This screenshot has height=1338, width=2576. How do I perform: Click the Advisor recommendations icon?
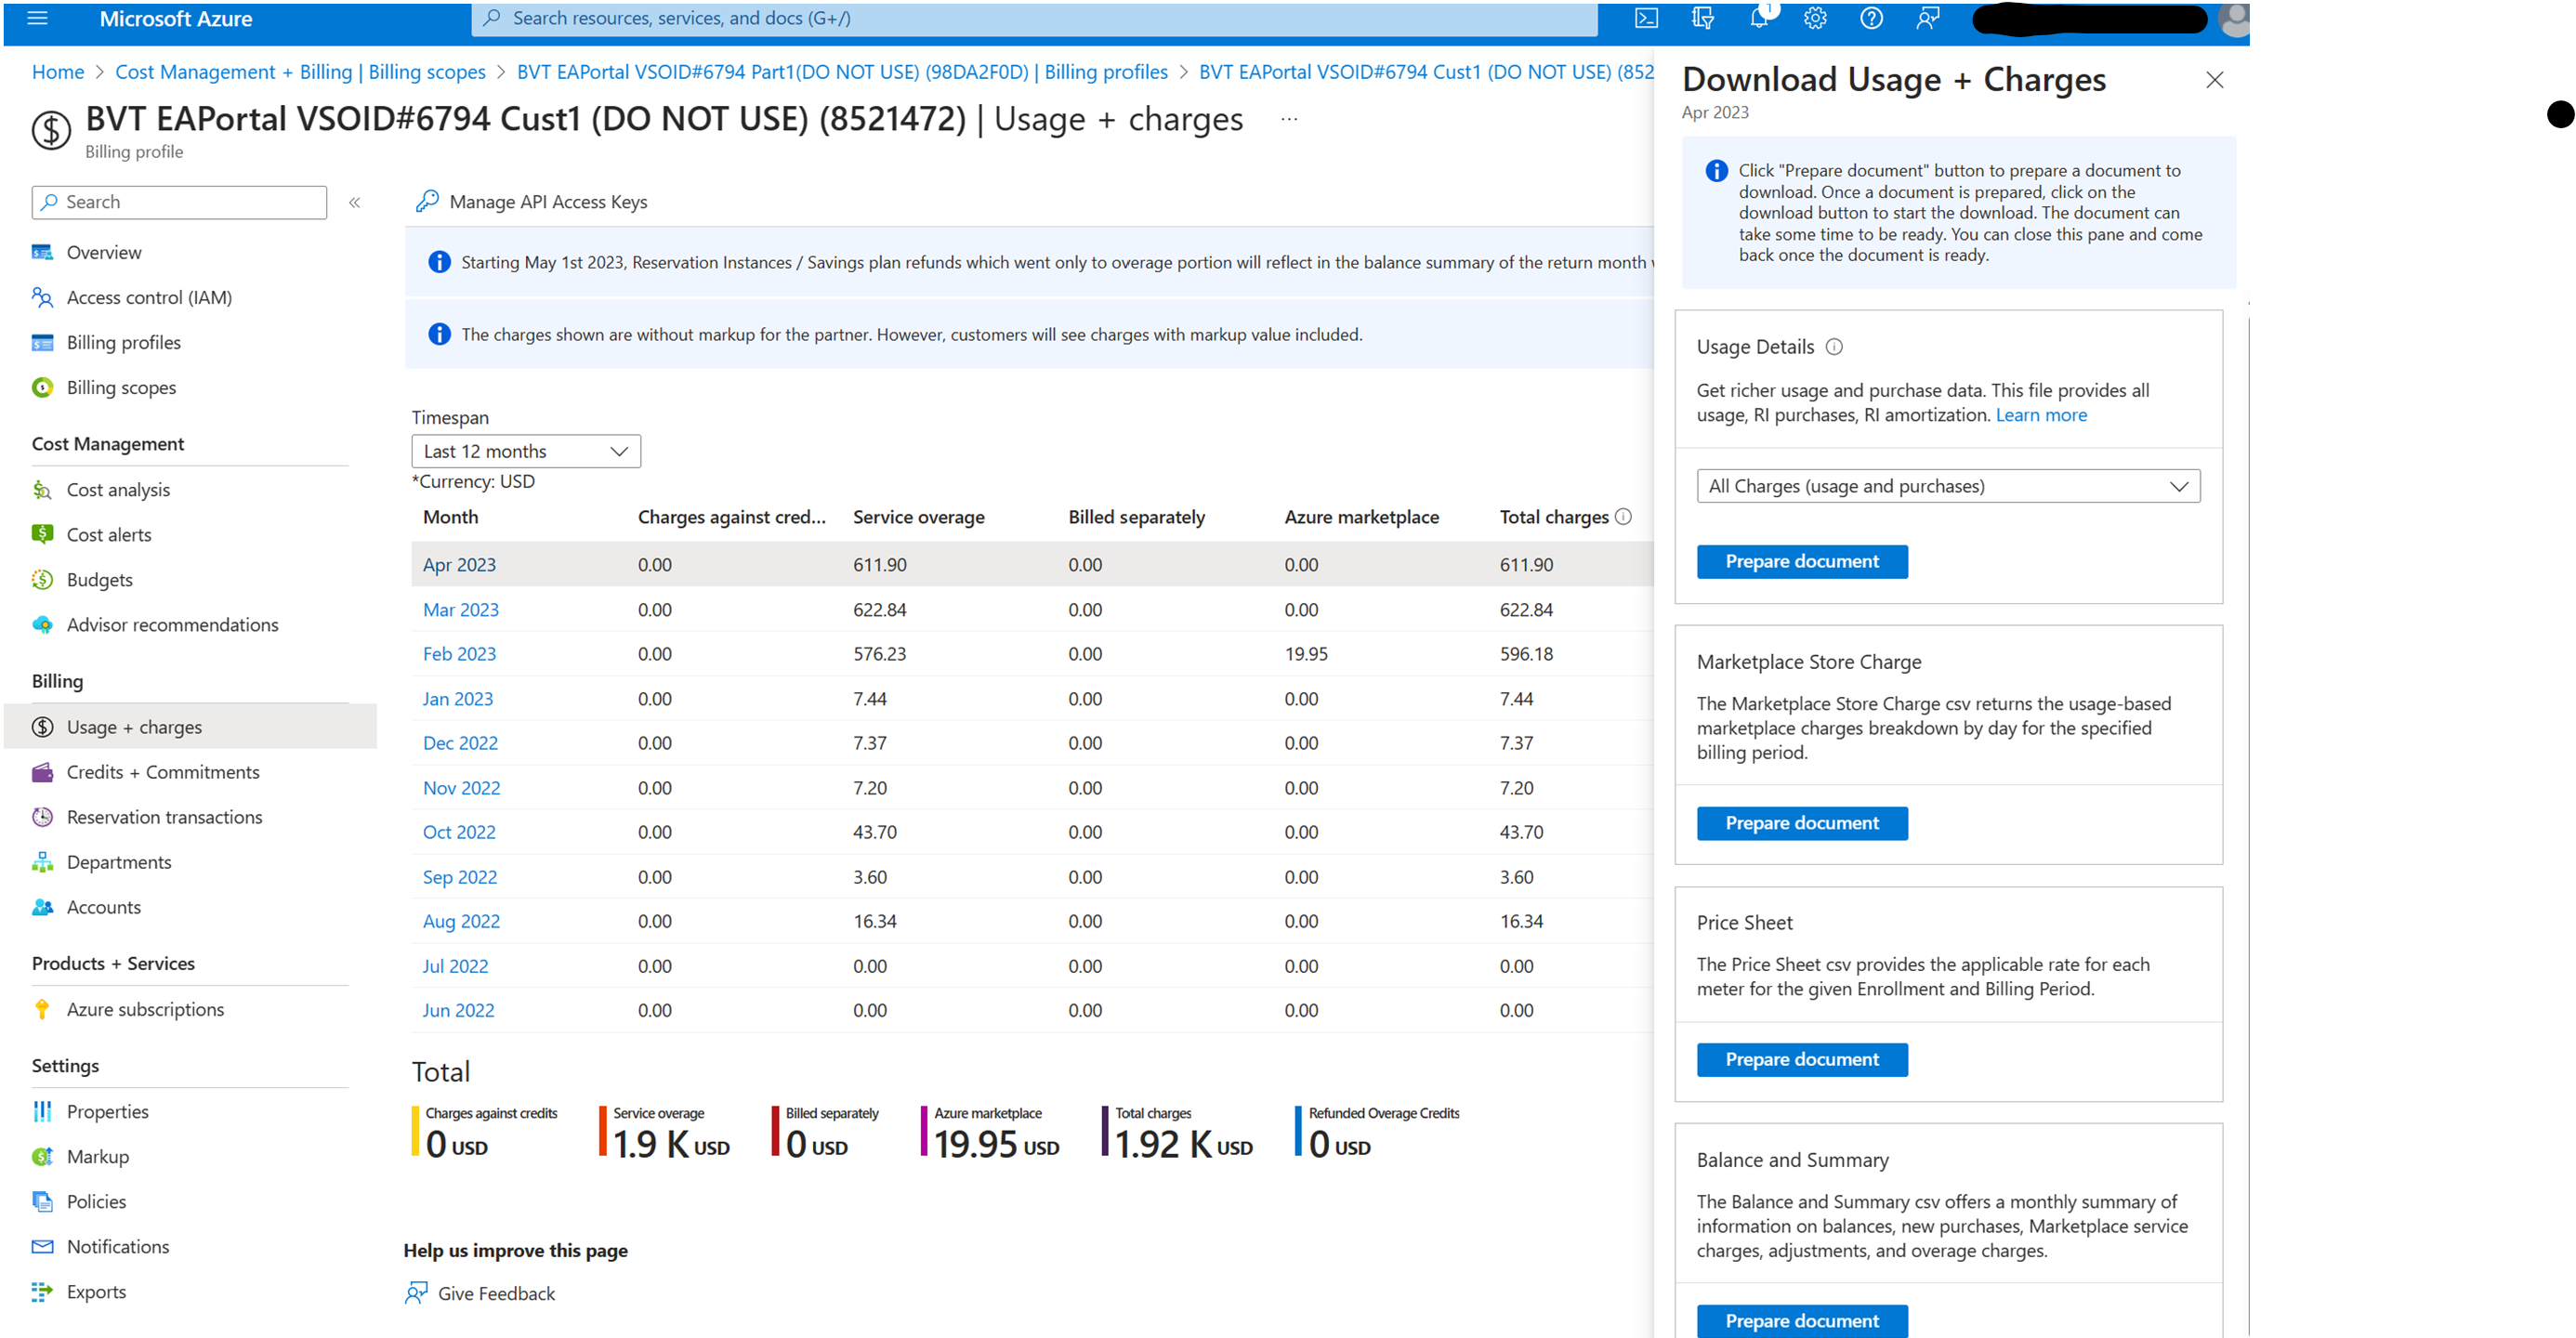pos(42,624)
